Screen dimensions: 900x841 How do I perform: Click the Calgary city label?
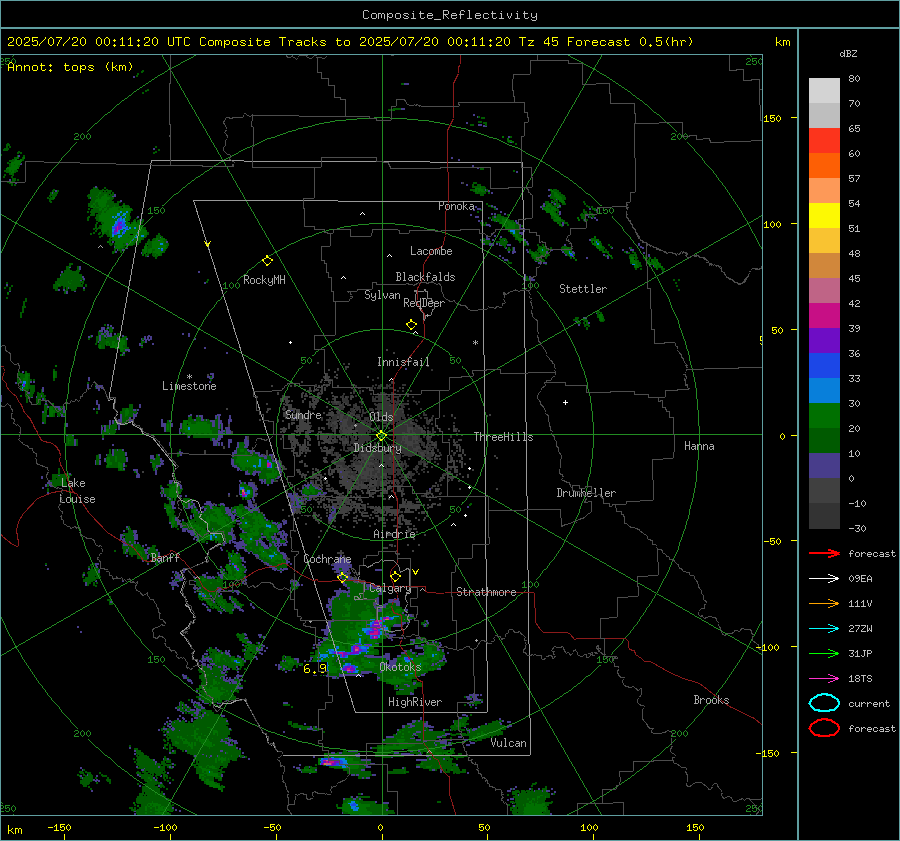point(390,588)
